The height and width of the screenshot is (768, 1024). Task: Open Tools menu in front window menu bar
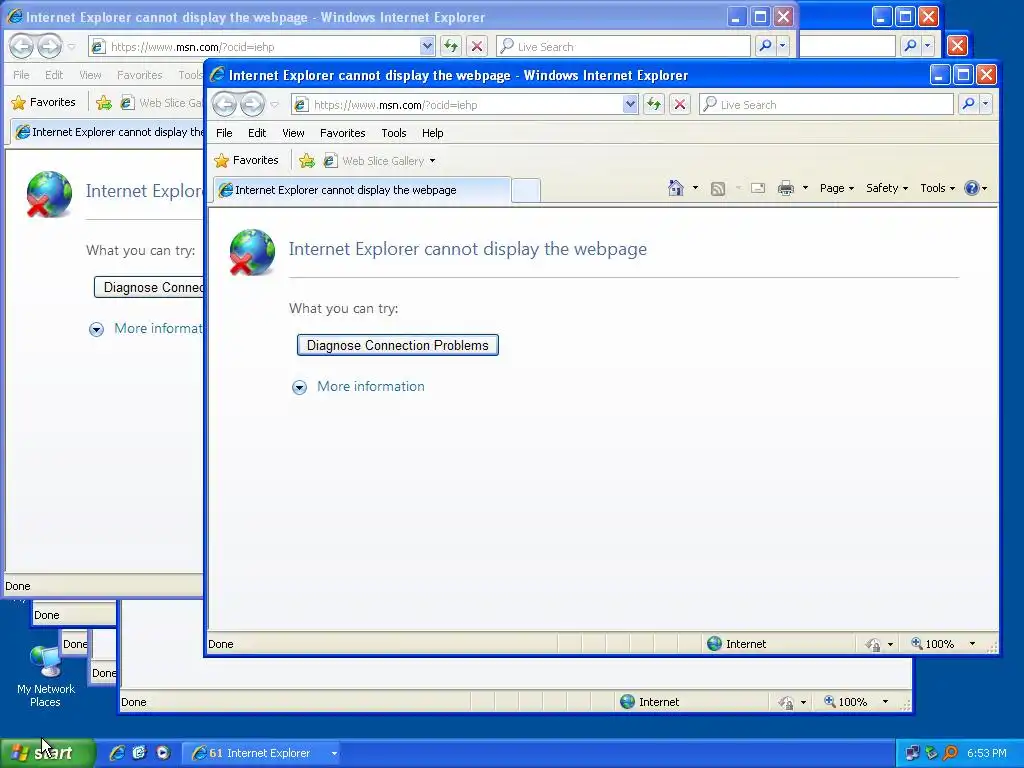click(394, 133)
